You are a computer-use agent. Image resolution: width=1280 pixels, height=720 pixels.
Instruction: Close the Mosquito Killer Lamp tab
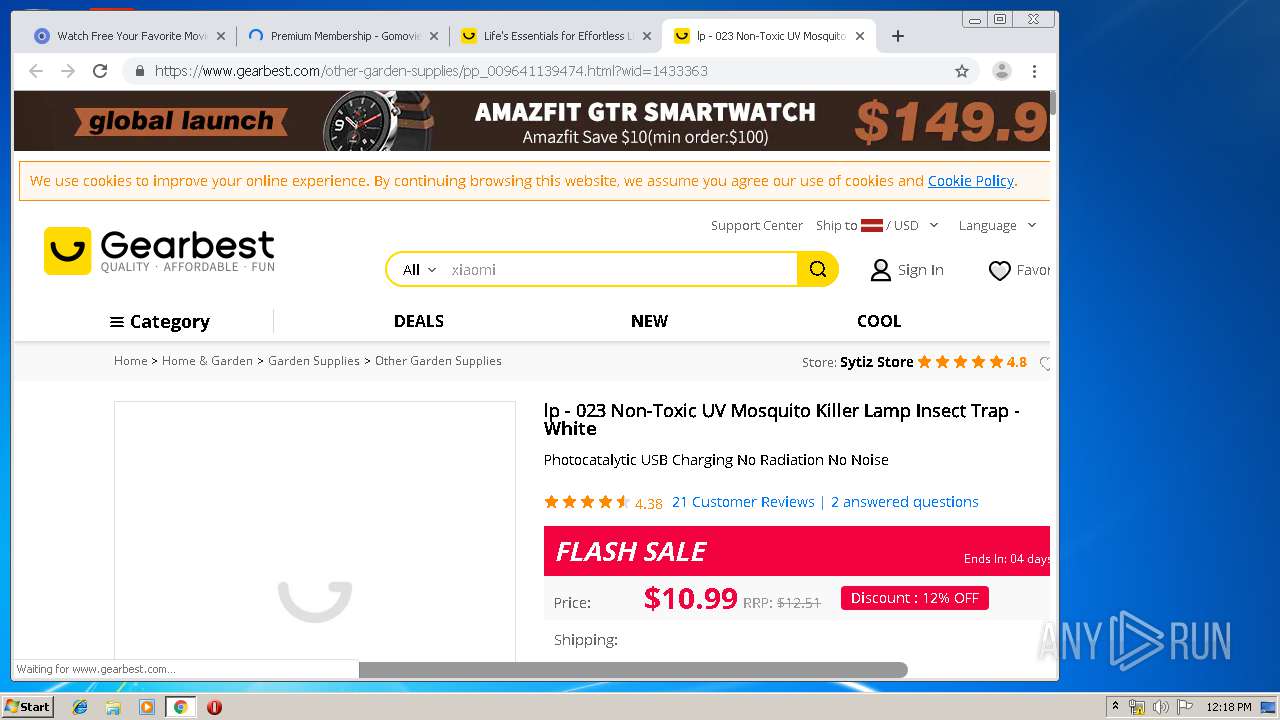pos(860,36)
